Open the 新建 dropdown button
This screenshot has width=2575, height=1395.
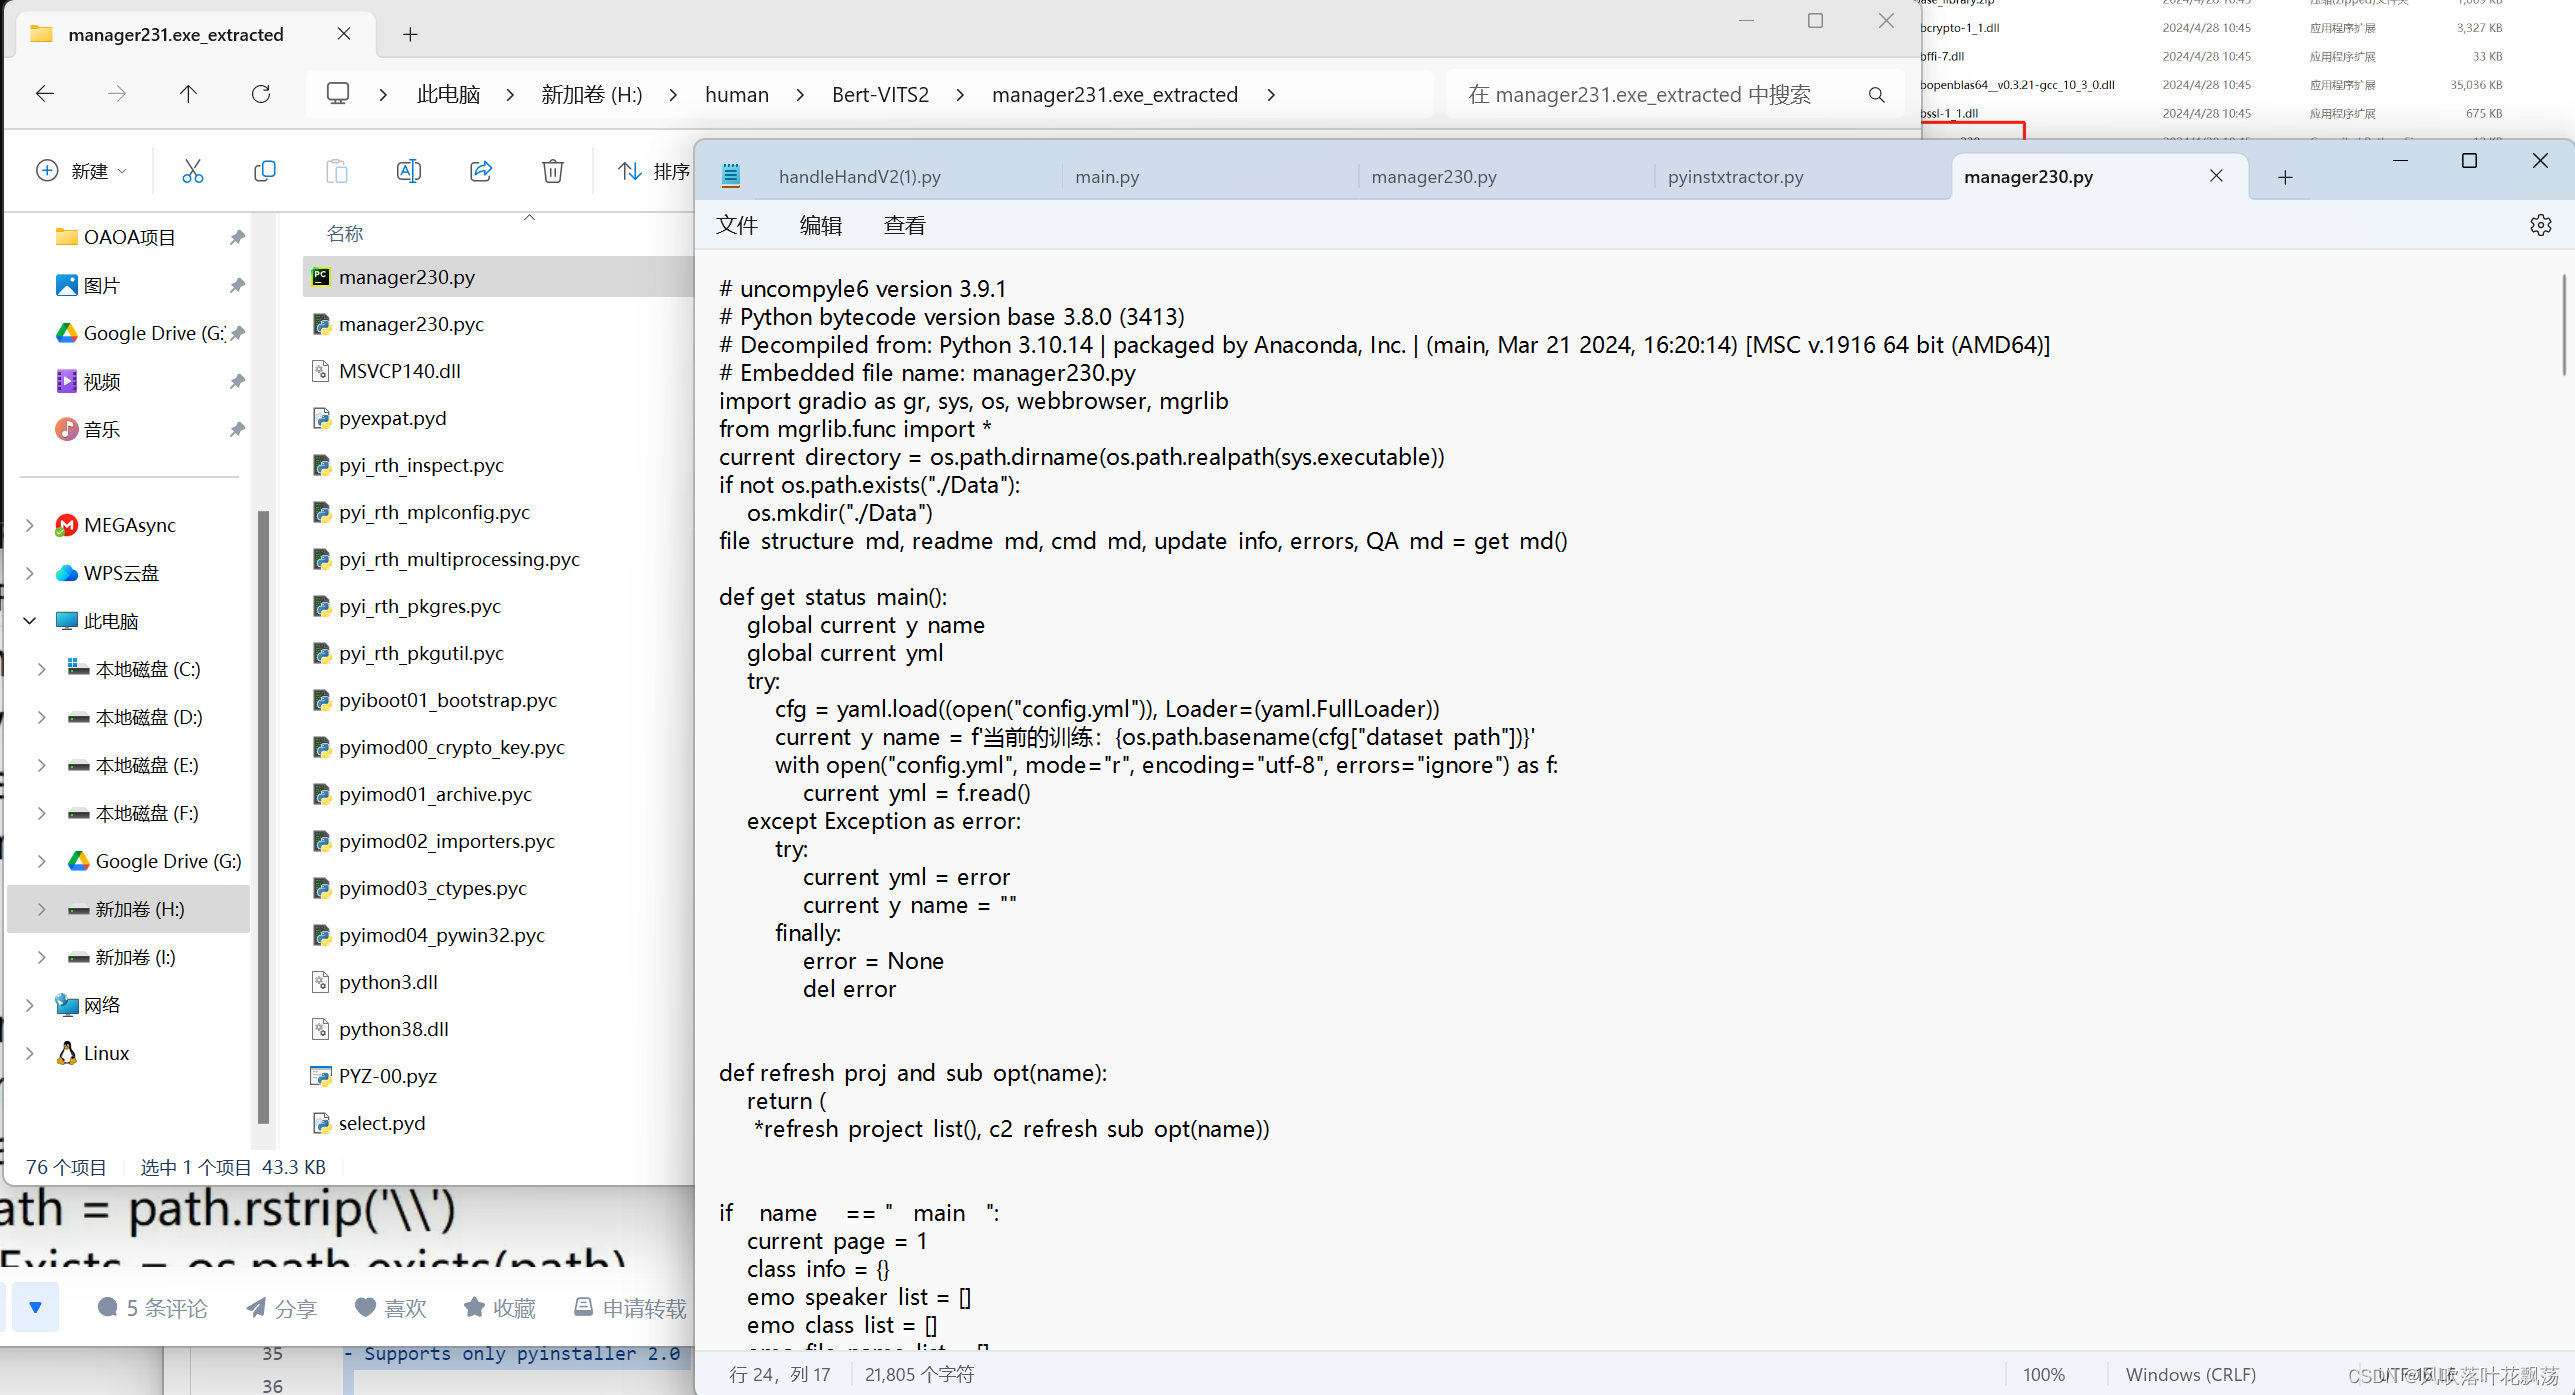84,171
